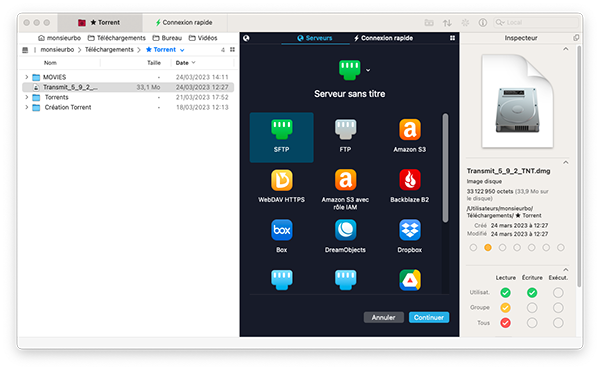This screenshot has width=600, height=370.
Task: Open the Vidéos favorite folder
Action: (x=203, y=38)
